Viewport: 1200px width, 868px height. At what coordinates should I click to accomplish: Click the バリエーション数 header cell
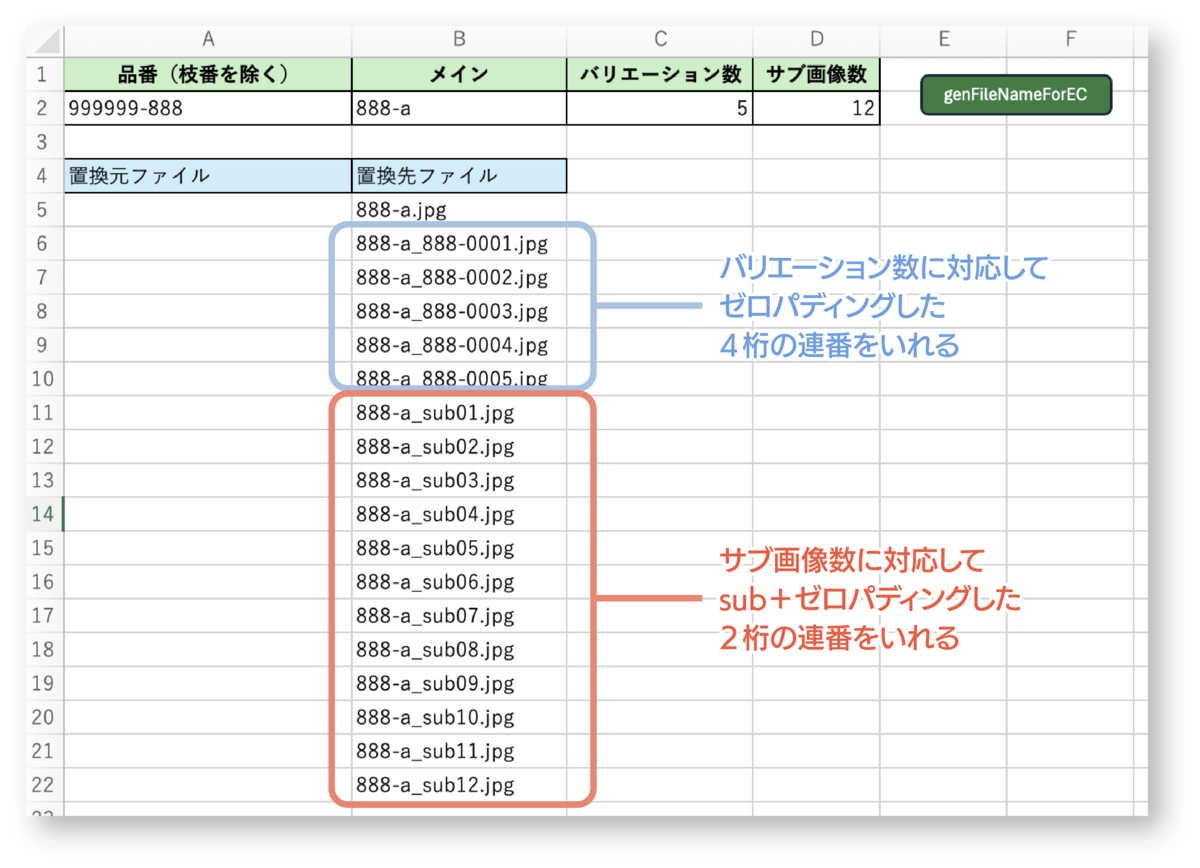tap(660, 74)
